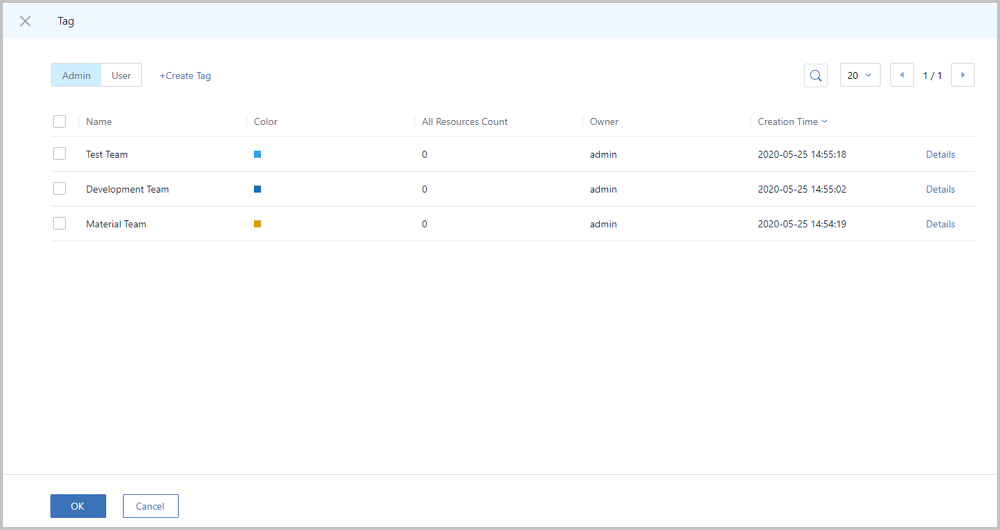1000x530 pixels.
Task: Click the orange Material Team color swatch
Action: pyautogui.click(x=258, y=224)
